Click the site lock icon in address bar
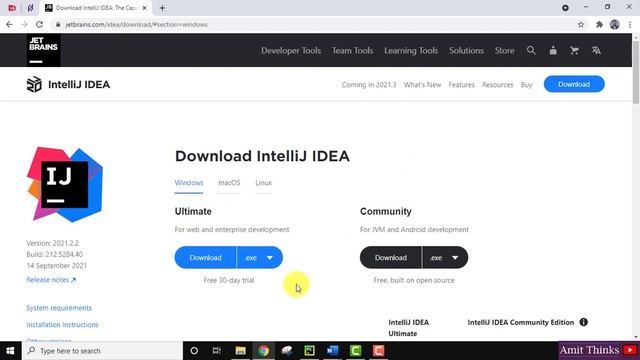 [58, 24]
